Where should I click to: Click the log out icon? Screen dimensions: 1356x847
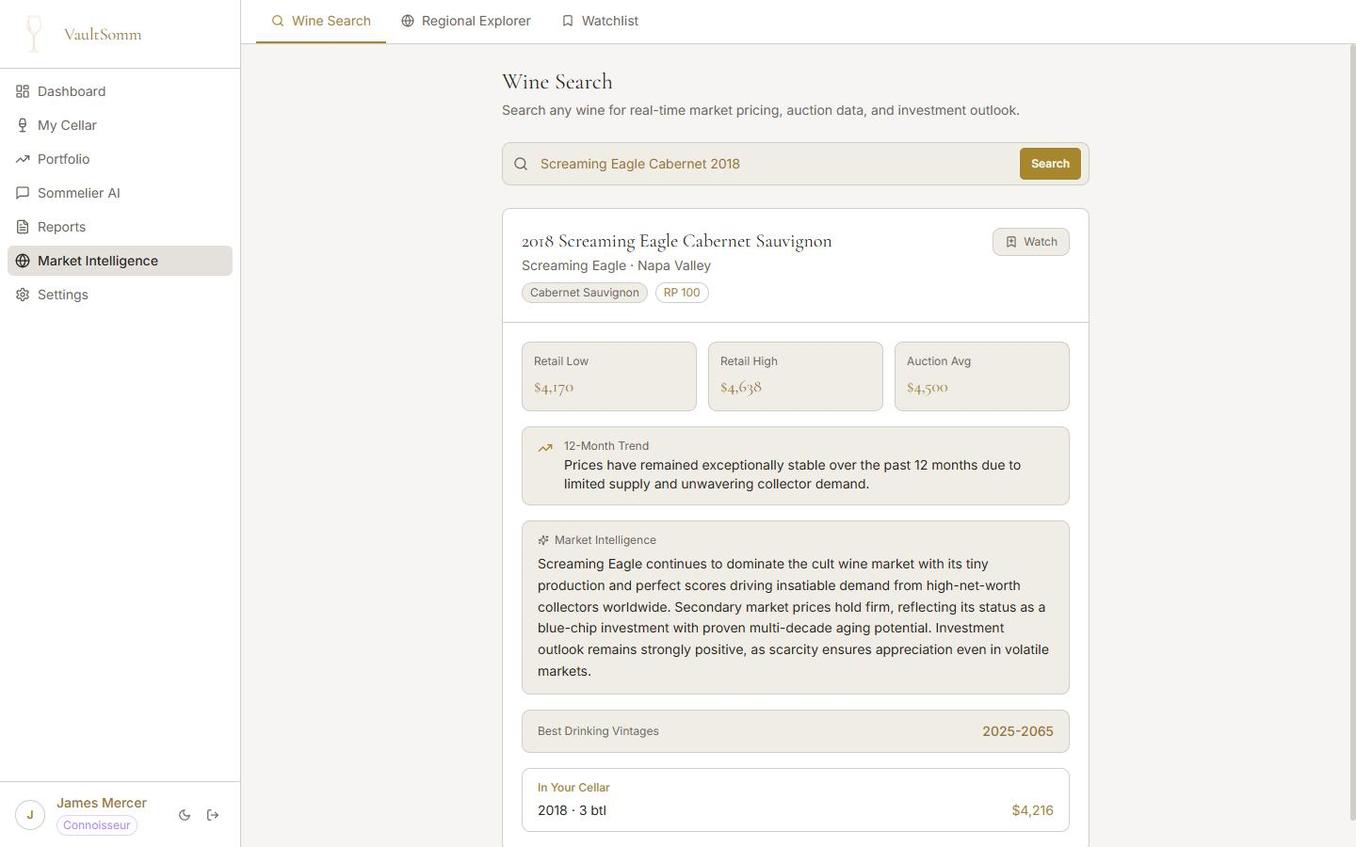click(213, 815)
